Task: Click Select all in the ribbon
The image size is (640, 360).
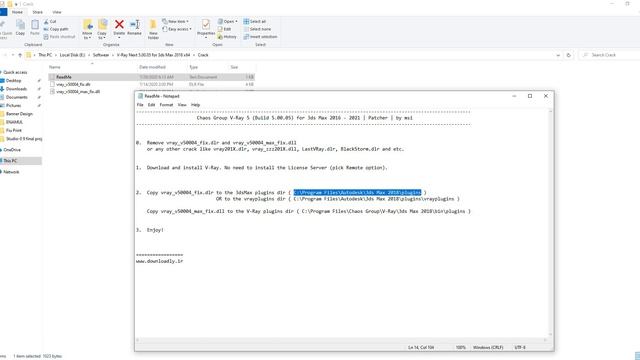Action: (x=254, y=21)
